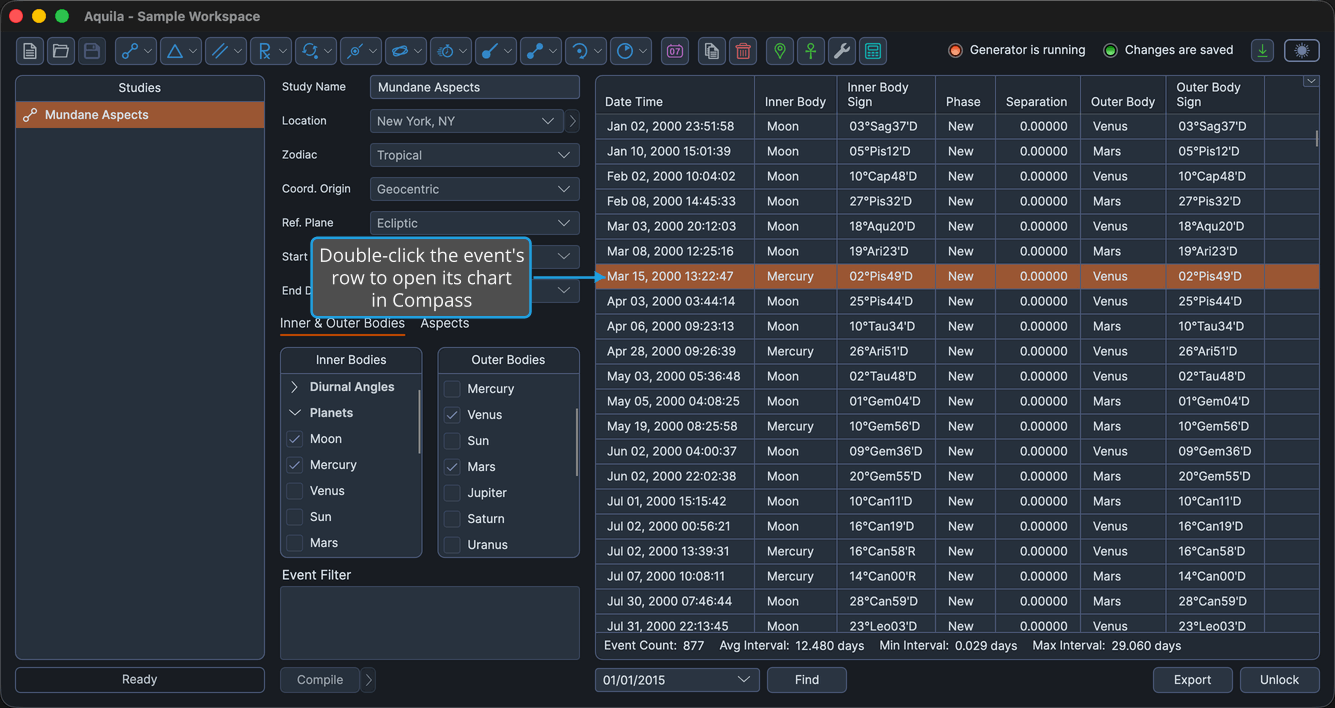Open the retrograde Rx study tool
The height and width of the screenshot is (708, 1335).
click(x=271, y=51)
